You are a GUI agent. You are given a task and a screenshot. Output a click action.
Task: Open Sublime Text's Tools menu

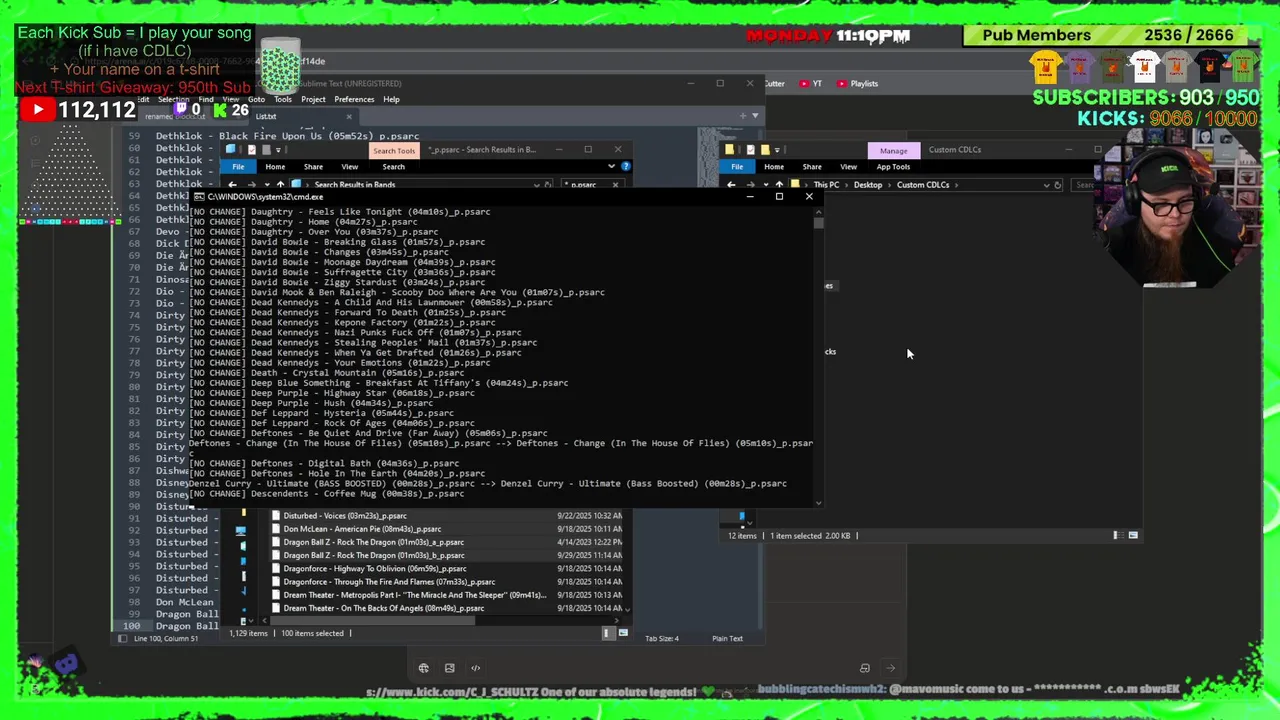click(x=283, y=99)
